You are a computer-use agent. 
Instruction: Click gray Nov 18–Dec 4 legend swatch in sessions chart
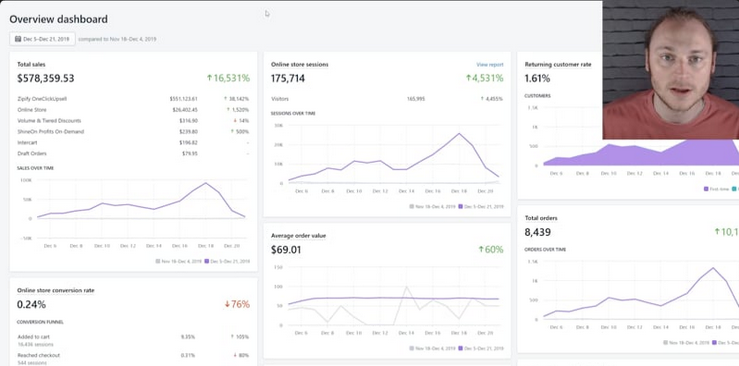pyautogui.click(x=411, y=206)
